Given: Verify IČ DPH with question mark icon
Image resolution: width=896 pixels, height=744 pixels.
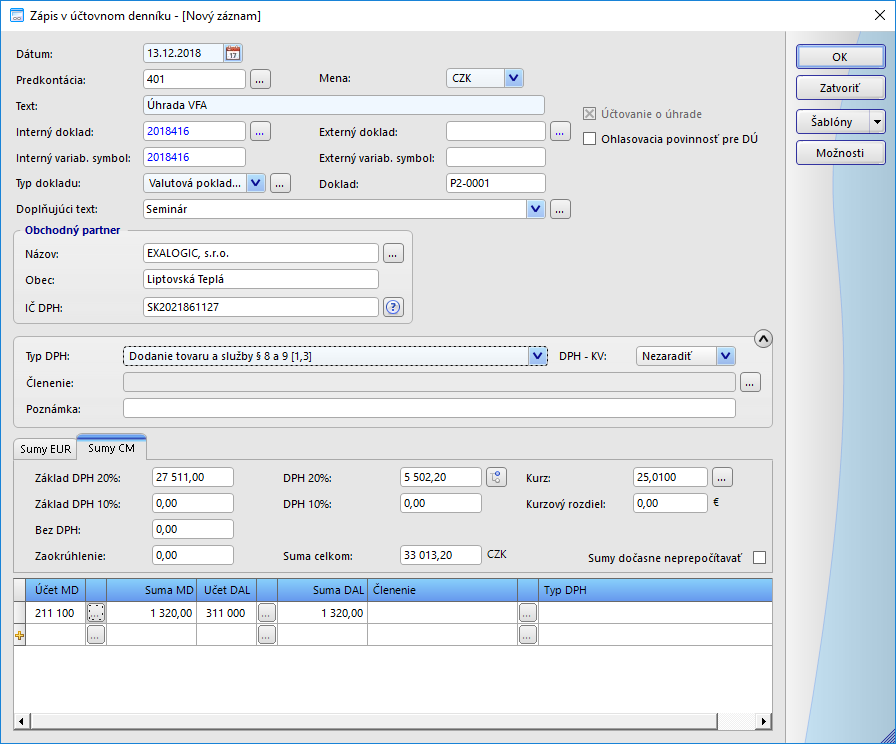Looking at the screenshot, I should pos(393,307).
